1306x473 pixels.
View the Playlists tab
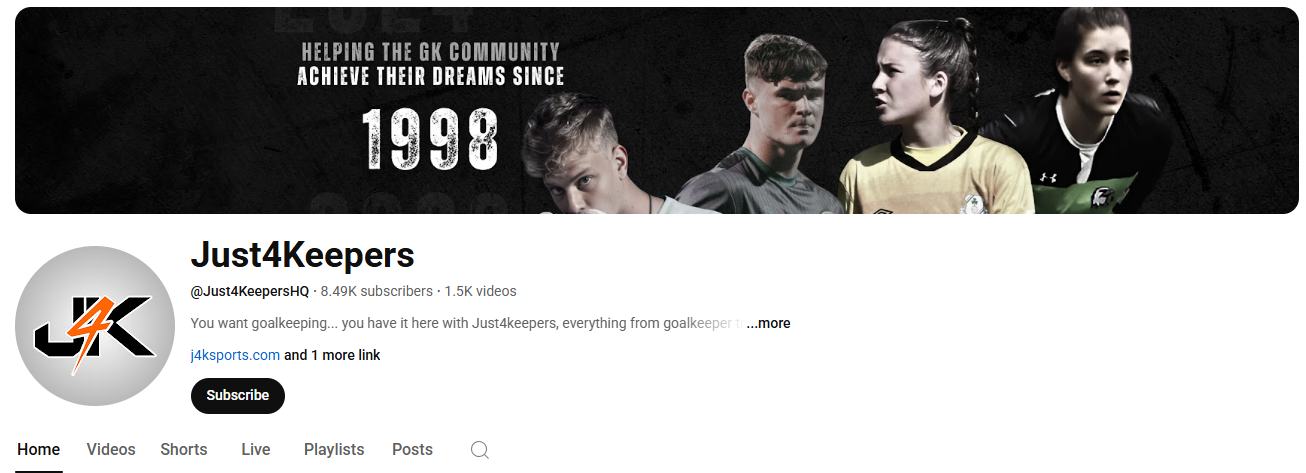point(334,450)
